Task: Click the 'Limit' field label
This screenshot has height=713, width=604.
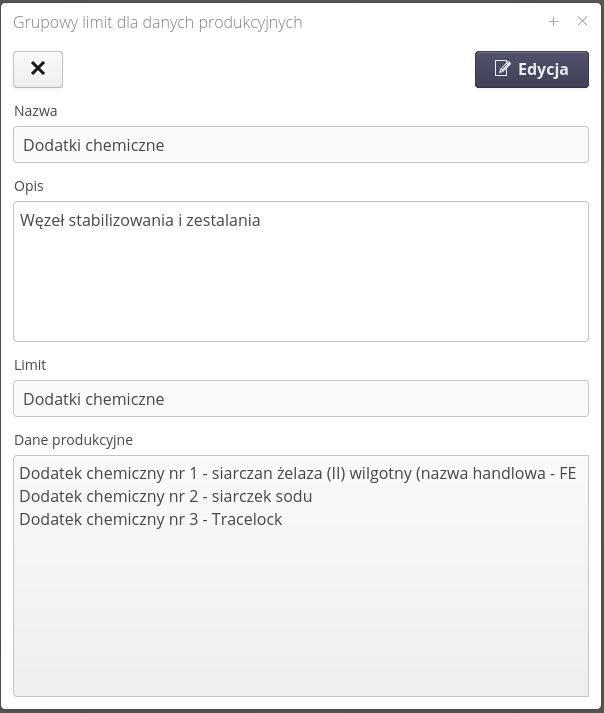Action: [x=30, y=365]
